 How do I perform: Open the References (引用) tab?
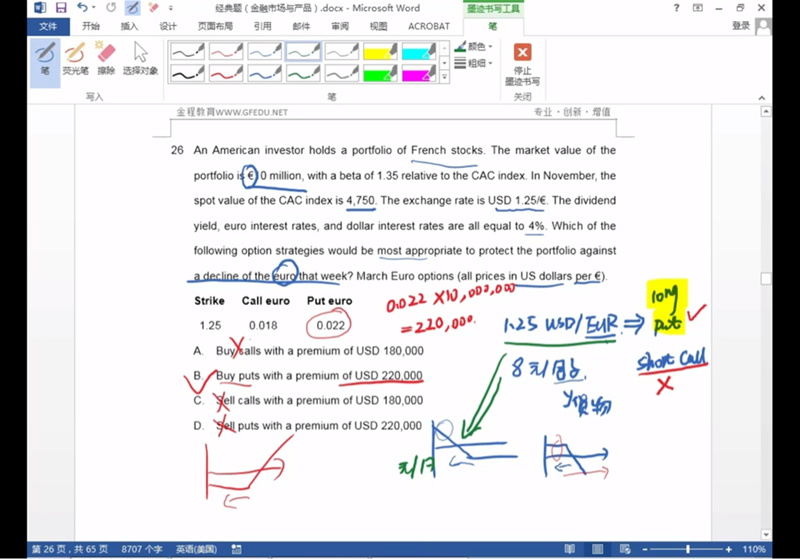click(x=262, y=26)
